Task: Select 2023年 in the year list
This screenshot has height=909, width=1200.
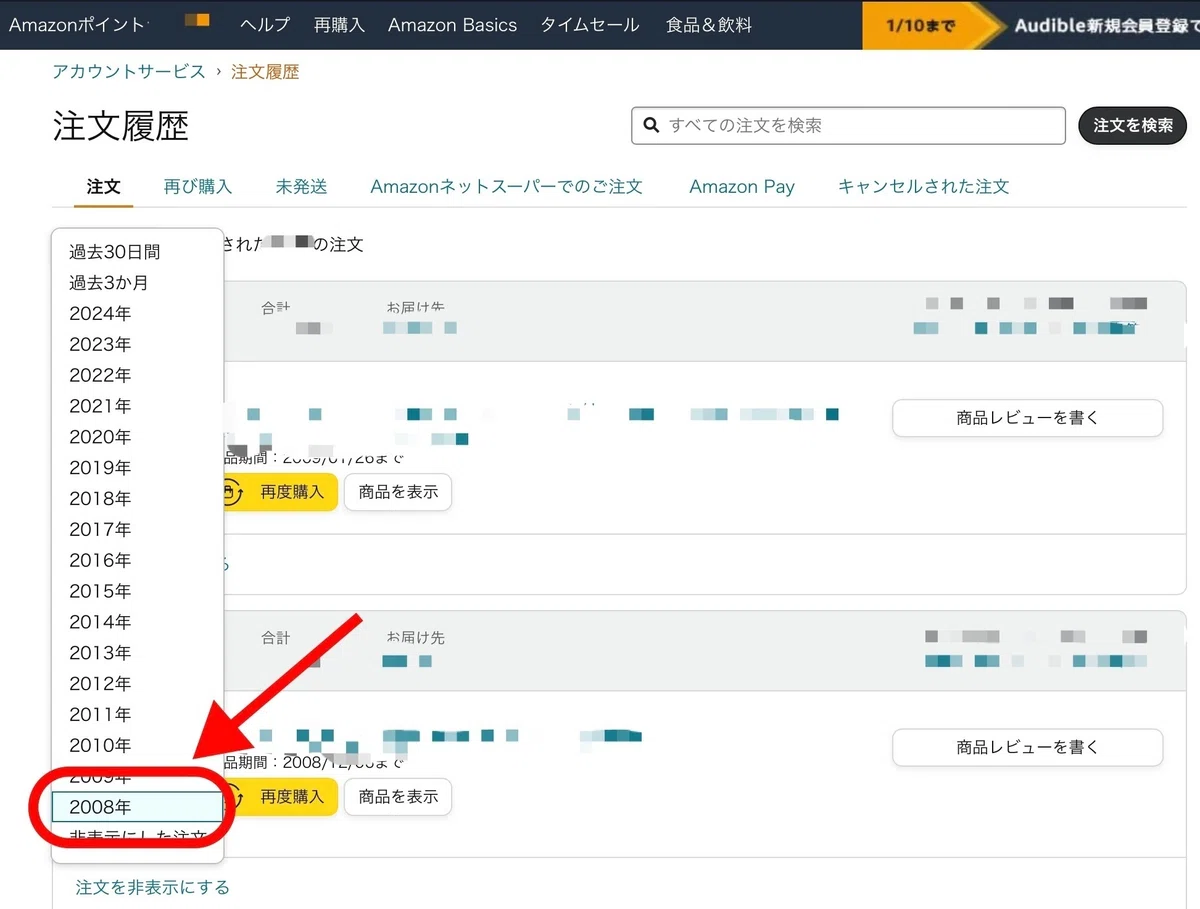Action: (137, 345)
